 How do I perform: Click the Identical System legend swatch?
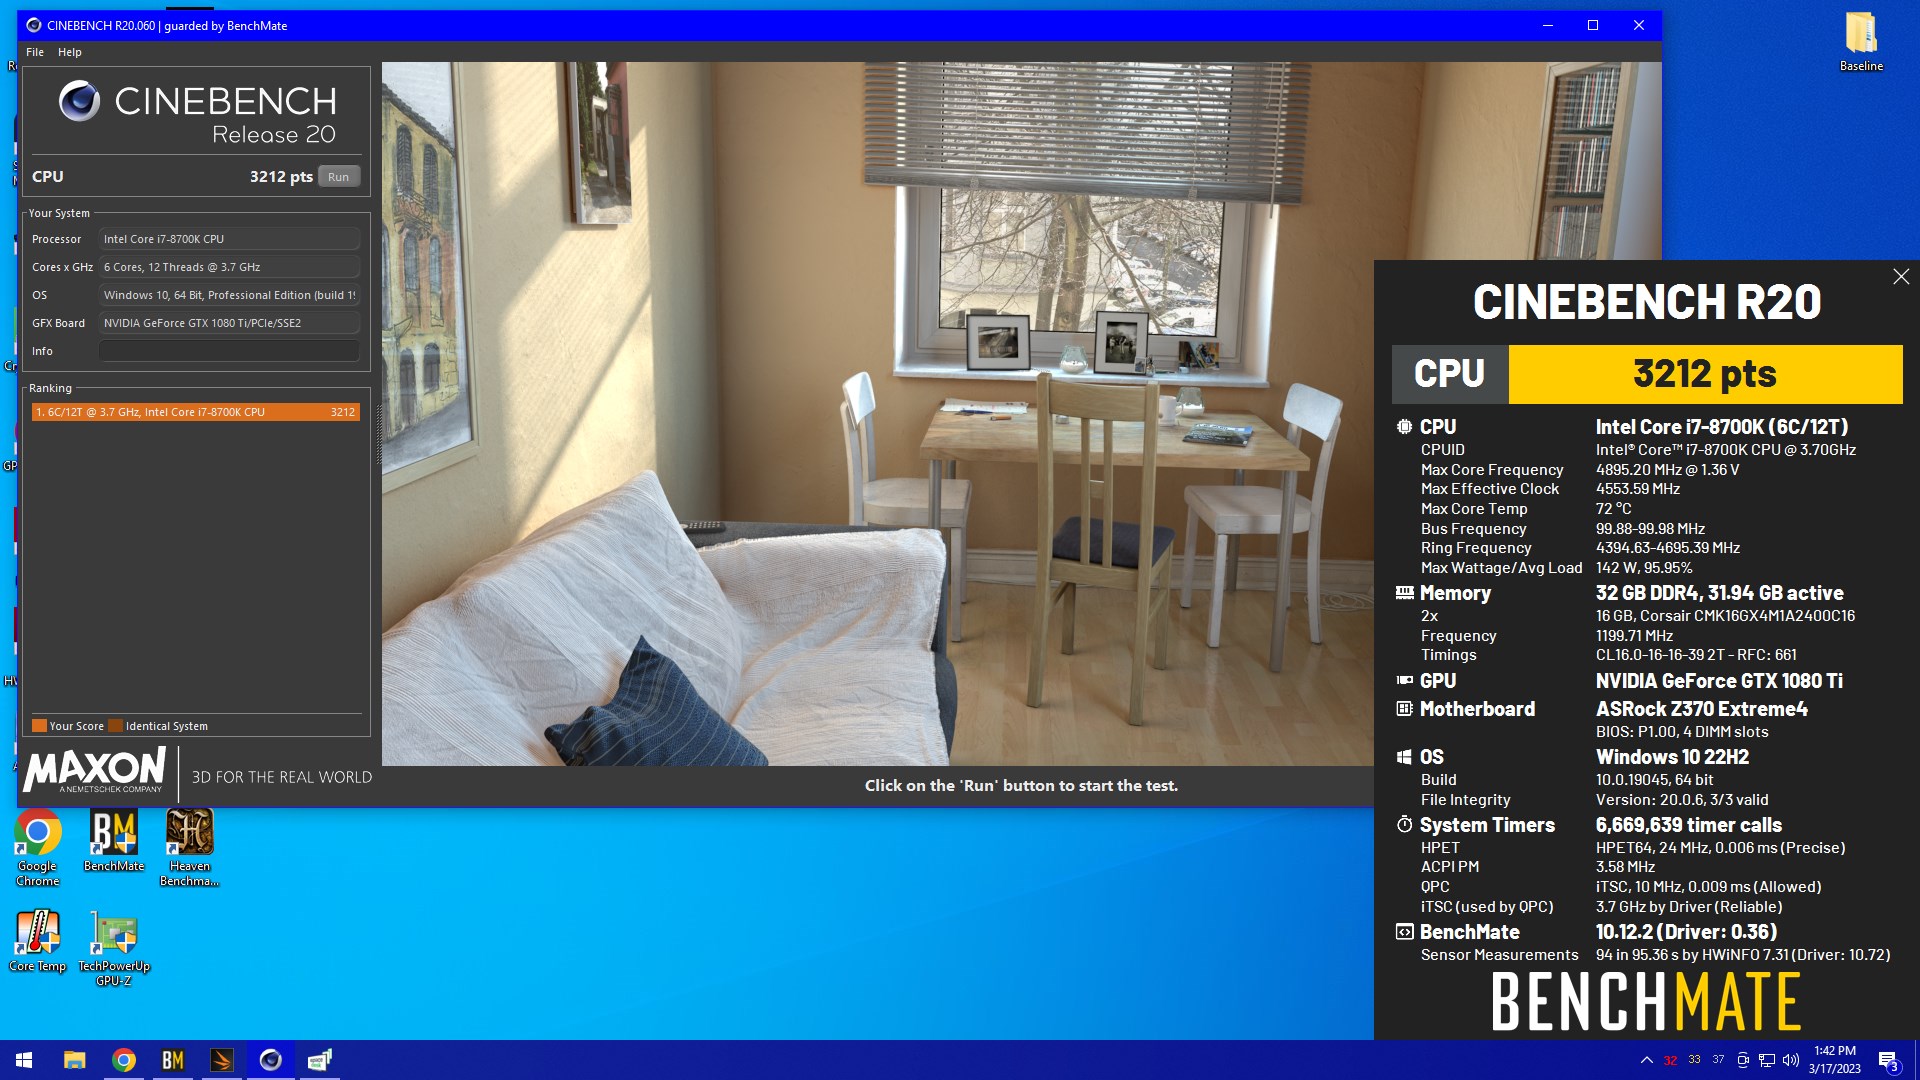[x=115, y=726]
